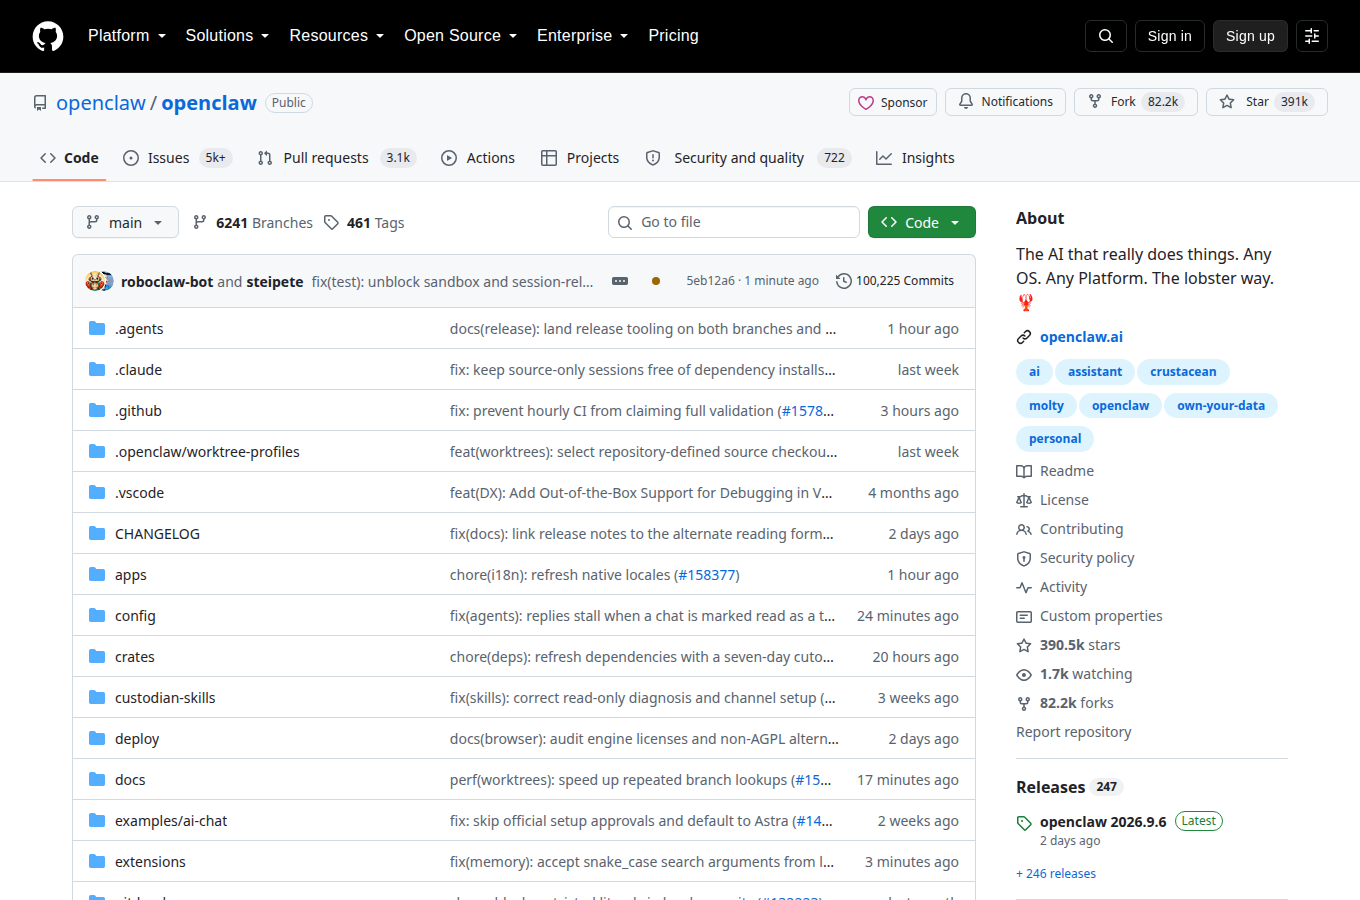Open the CHANGELOG folder
Screen dimensions: 1360x900
(x=157, y=533)
